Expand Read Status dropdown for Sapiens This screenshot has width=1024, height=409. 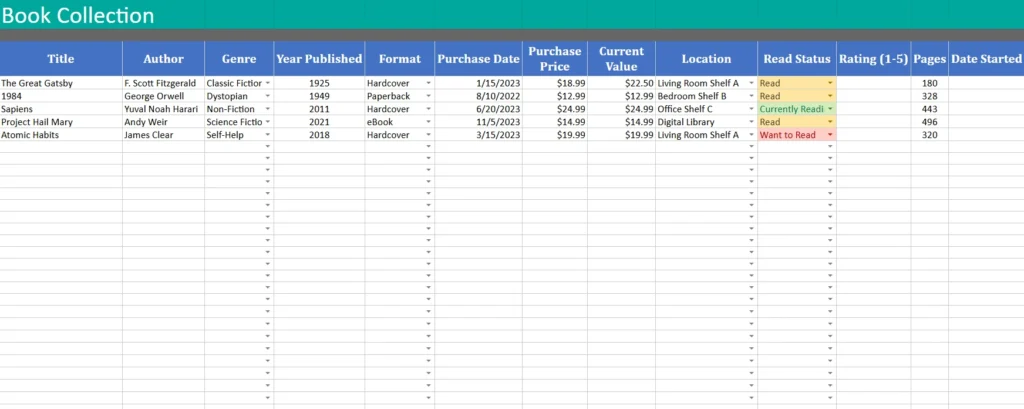pos(830,109)
